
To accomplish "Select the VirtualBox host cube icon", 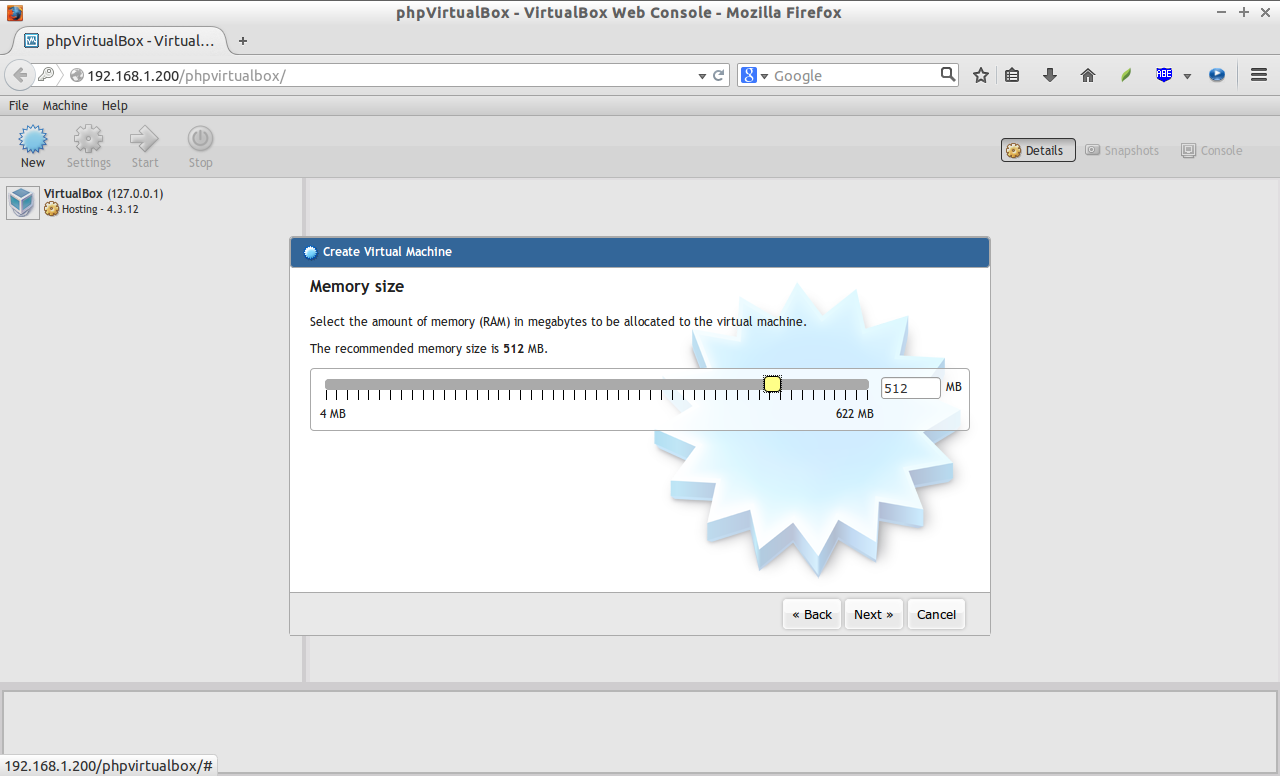I will tap(23, 202).
